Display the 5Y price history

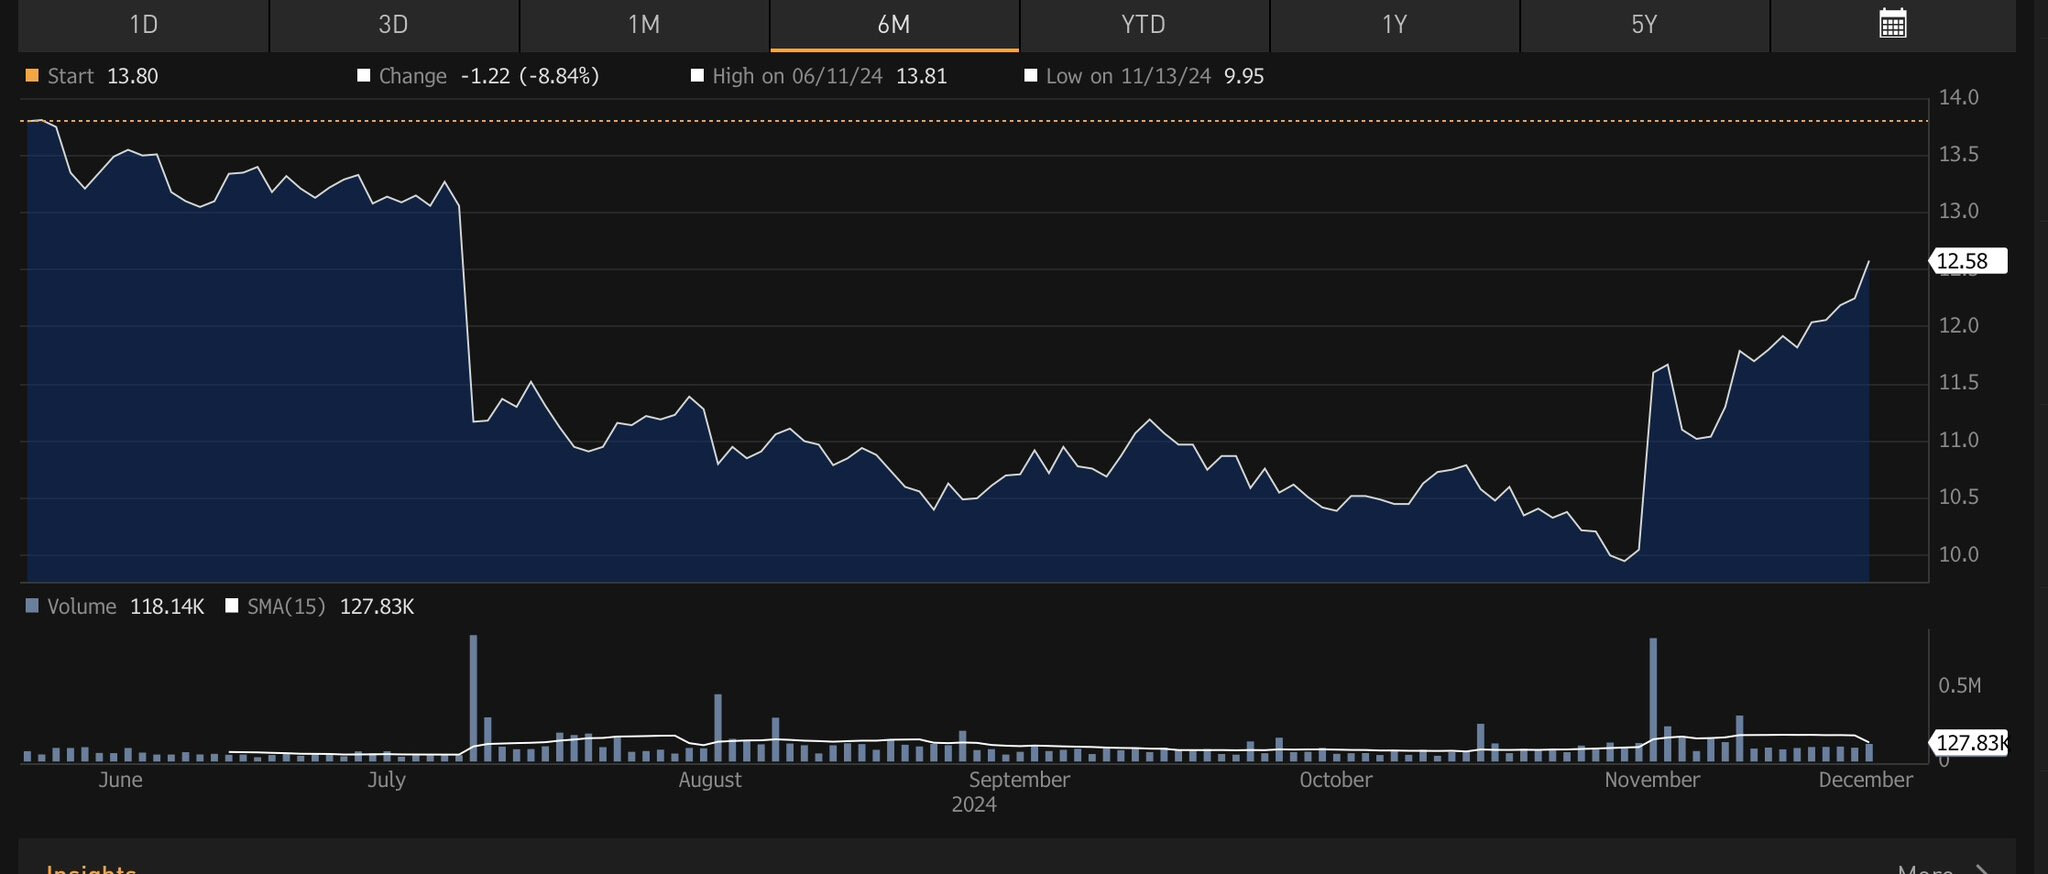[x=1644, y=25]
